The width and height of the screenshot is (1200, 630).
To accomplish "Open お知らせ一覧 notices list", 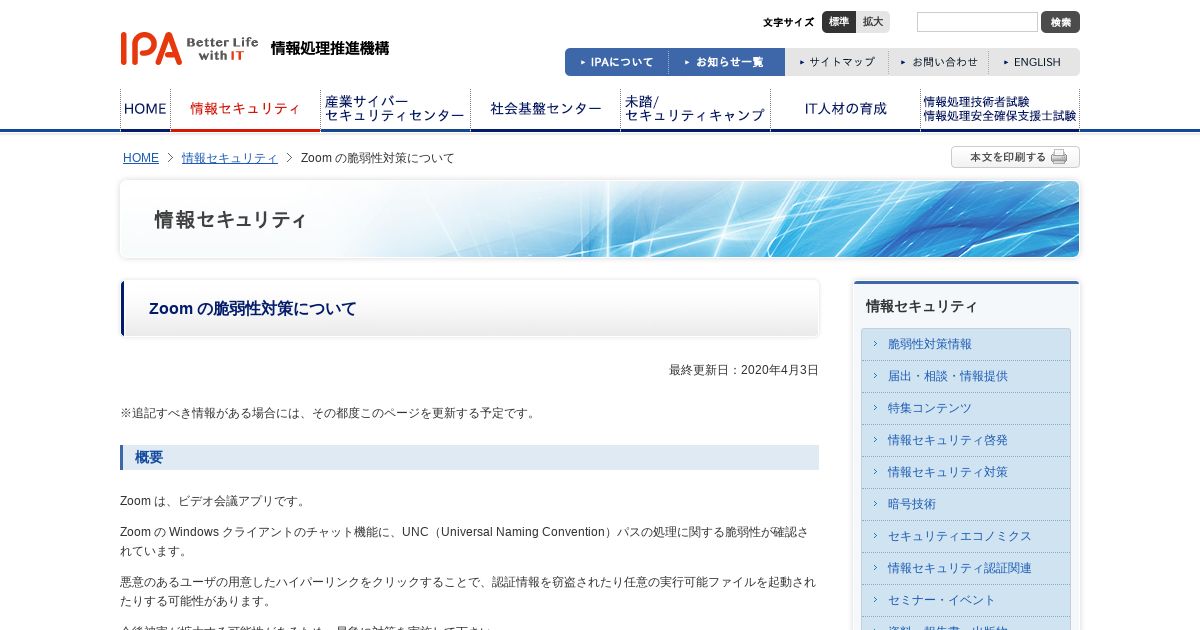I will (727, 62).
